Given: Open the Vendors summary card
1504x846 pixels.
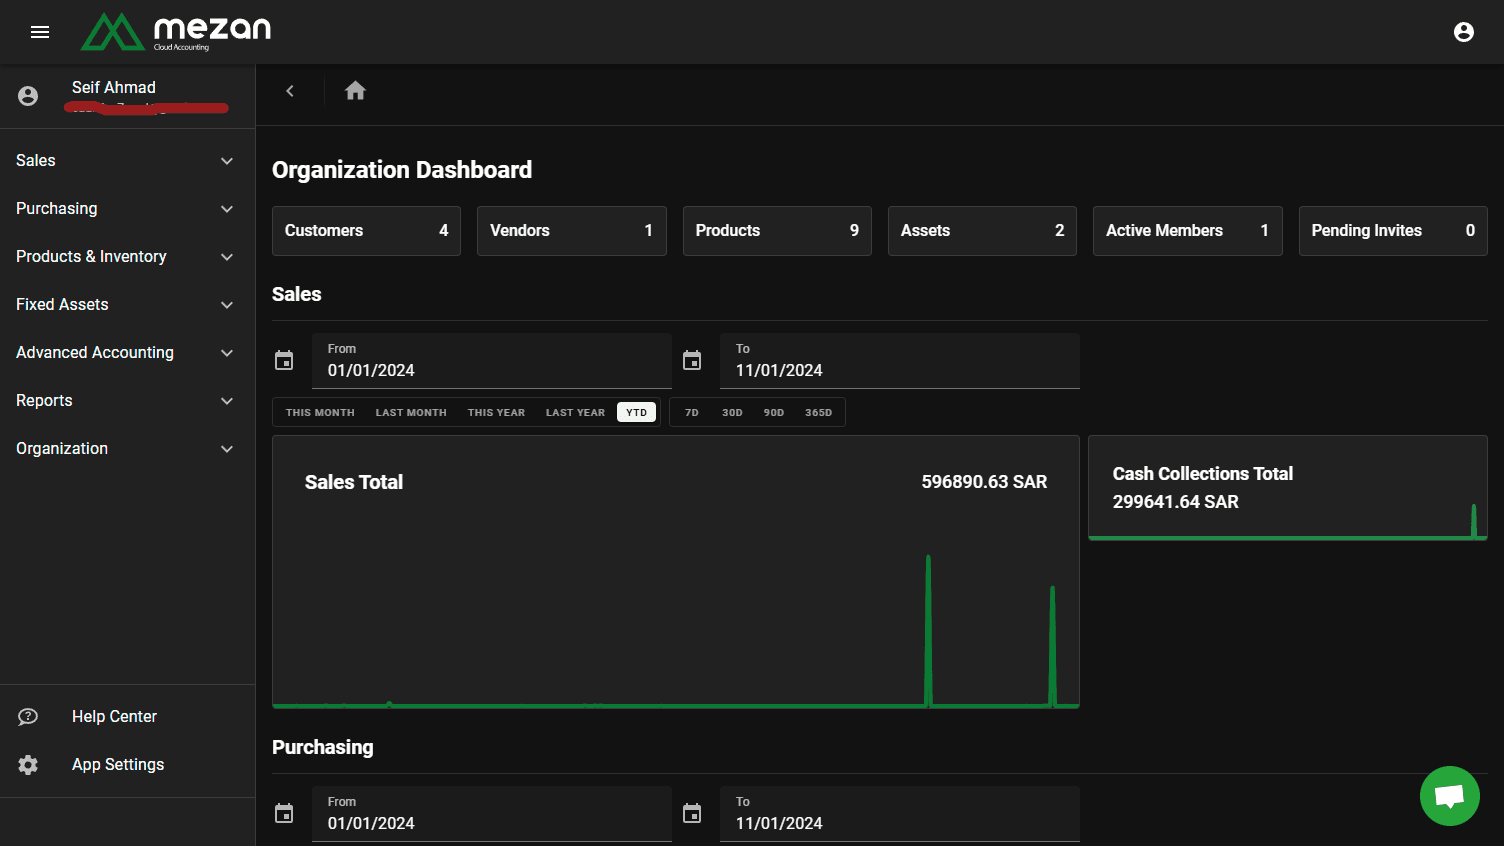Looking at the screenshot, I should [x=572, y=231].
